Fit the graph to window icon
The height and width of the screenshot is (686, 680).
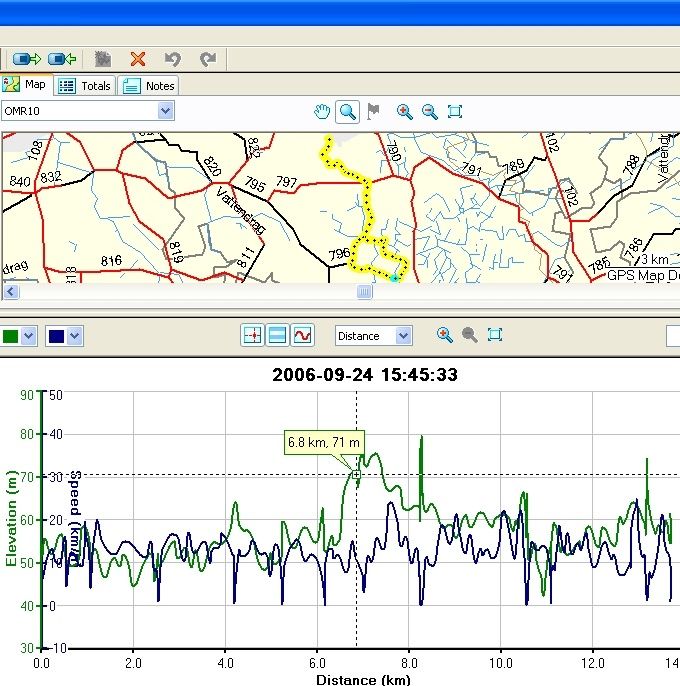(494, 336)
